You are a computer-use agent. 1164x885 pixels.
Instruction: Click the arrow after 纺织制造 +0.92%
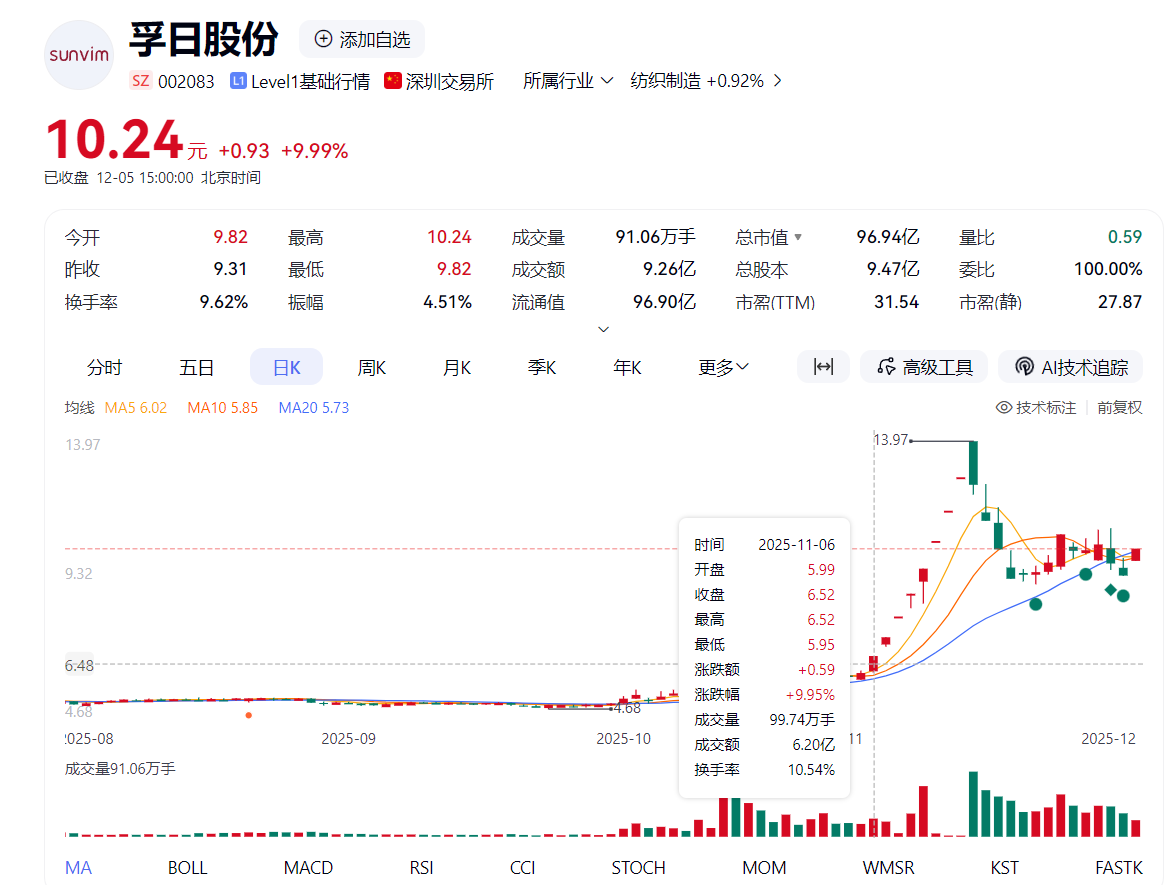(x=777, y=80)
